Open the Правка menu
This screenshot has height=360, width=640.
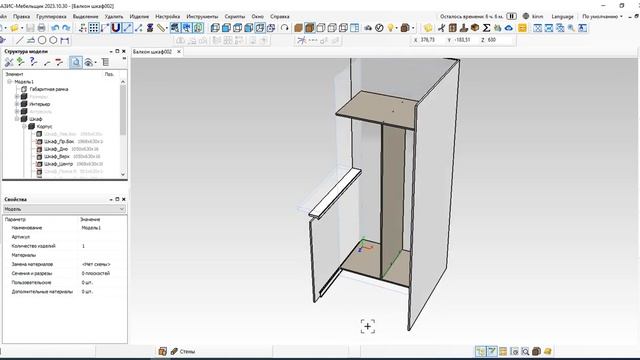pyautogui.click(x=21, y=16)
